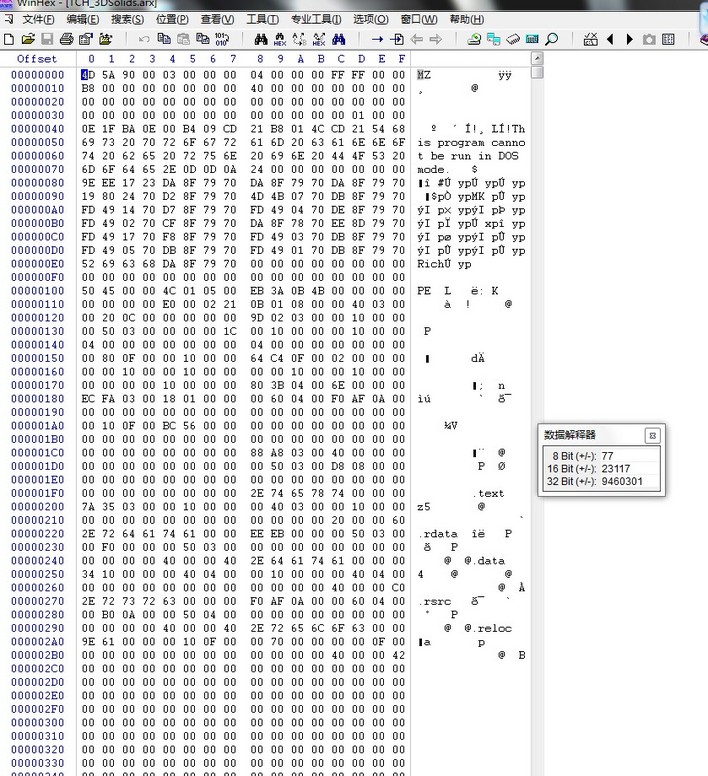The image size is (708, 776).
Task: Click the Replace HEX values icon
Action: (x=319, y=39)
